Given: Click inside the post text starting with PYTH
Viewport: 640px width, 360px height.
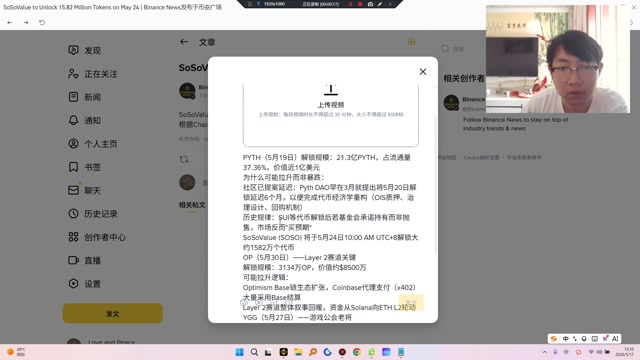Looking at the screenshot, I should (330, 237).
